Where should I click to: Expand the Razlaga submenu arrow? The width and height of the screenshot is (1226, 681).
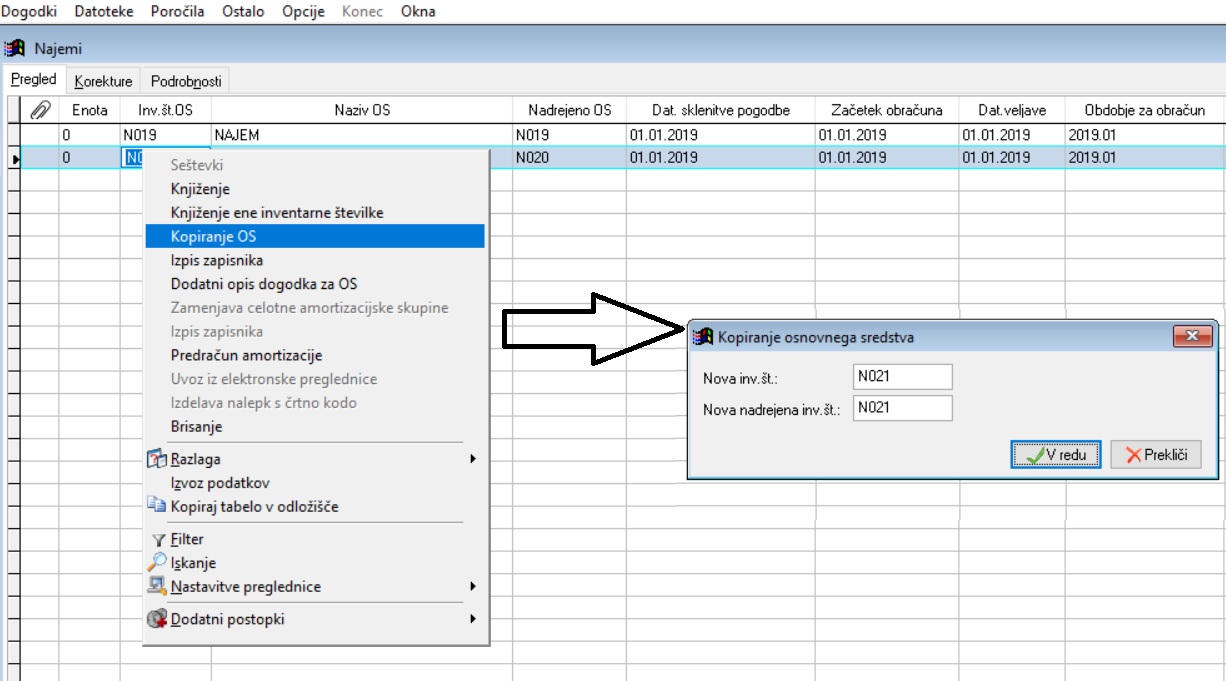[x=473, y=459]
